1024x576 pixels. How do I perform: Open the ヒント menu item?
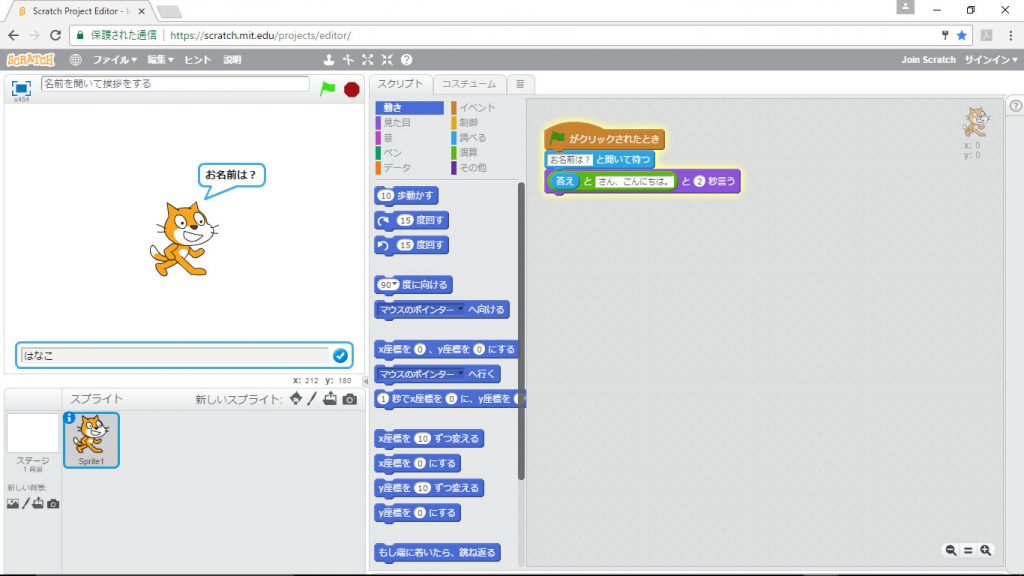click(x=197, y=59)
